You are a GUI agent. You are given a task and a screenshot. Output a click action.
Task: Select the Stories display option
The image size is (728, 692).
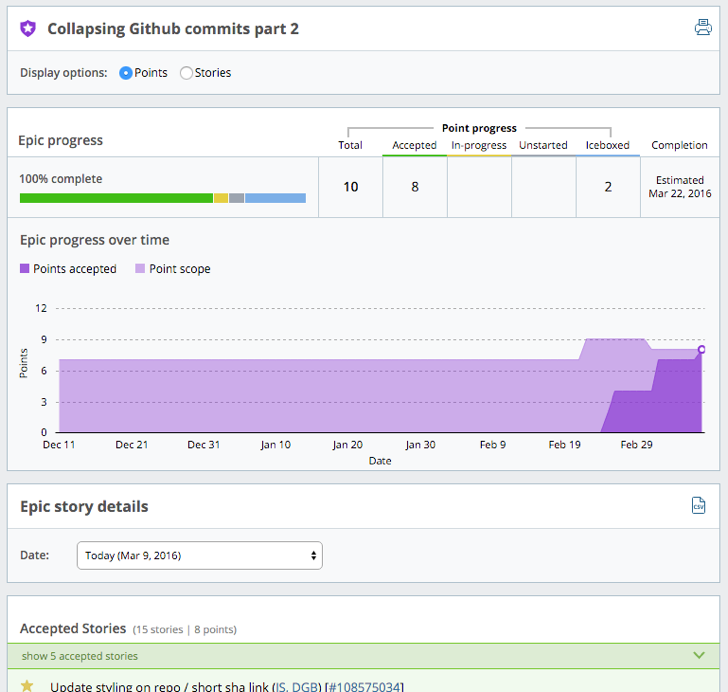tap(186, 73)
